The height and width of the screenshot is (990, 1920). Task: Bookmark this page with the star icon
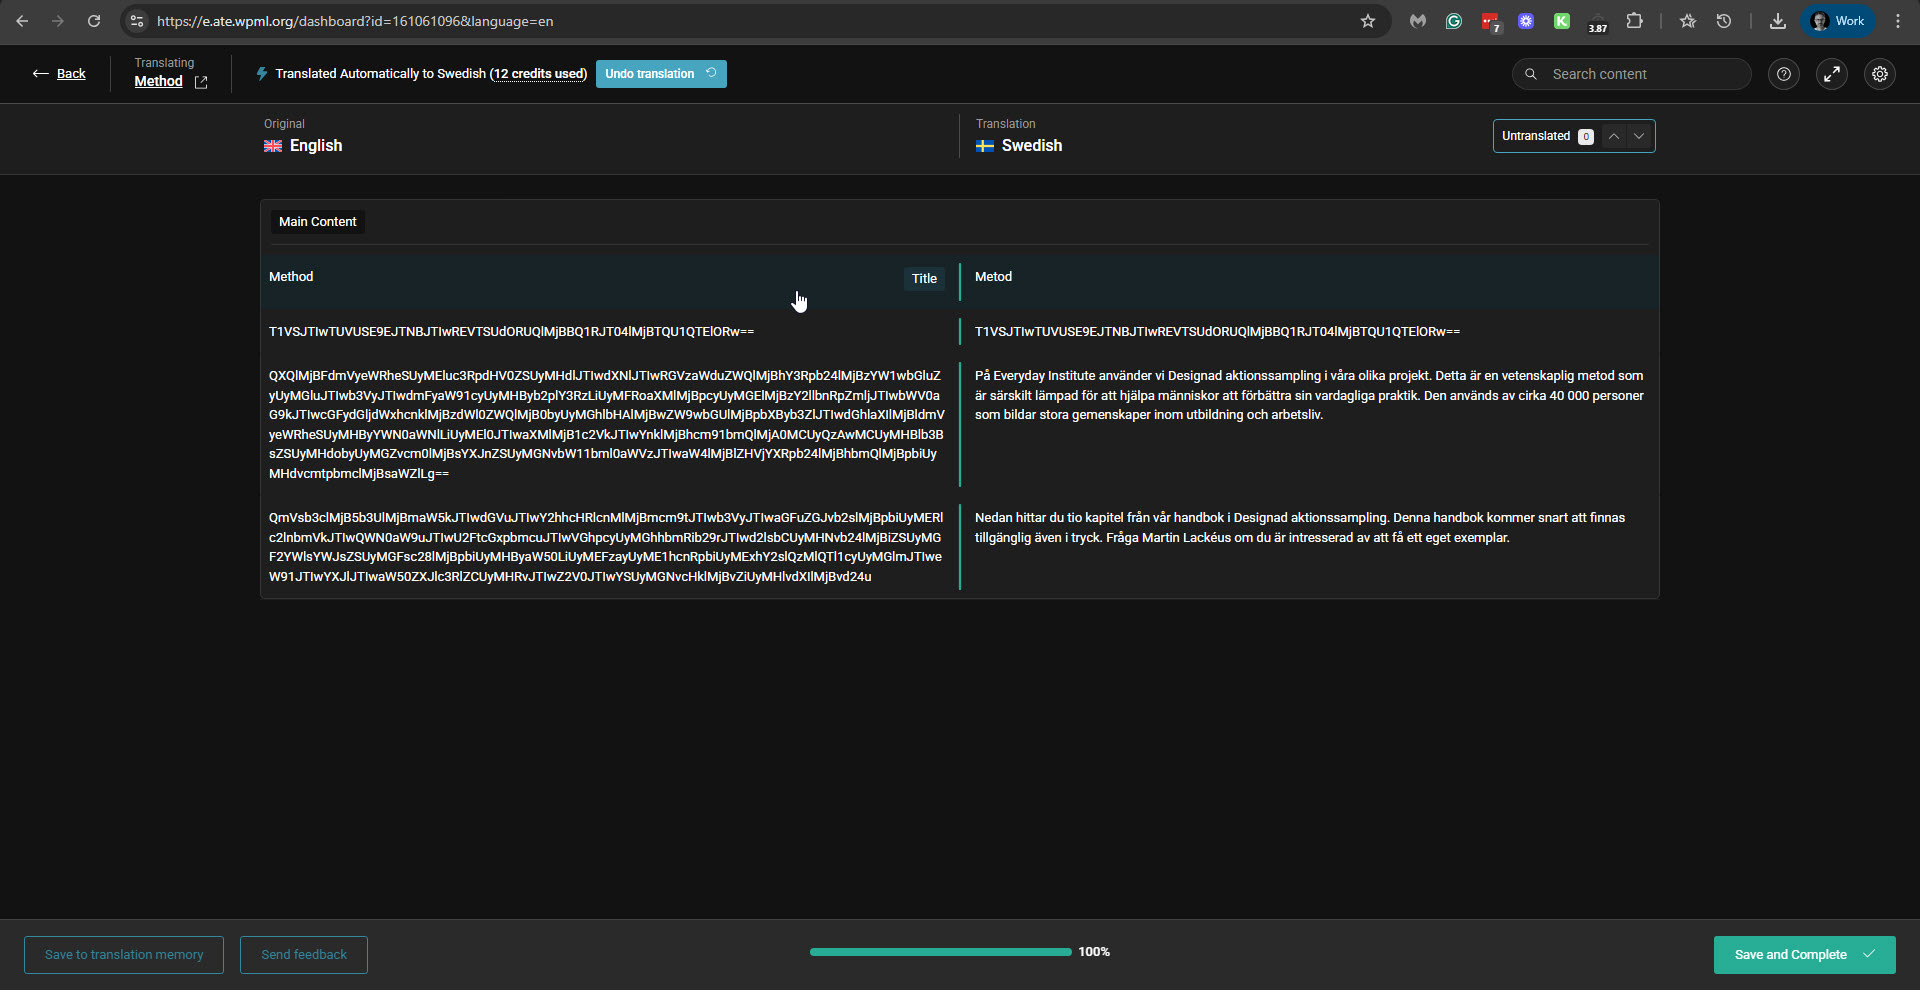click(1367, 21)
